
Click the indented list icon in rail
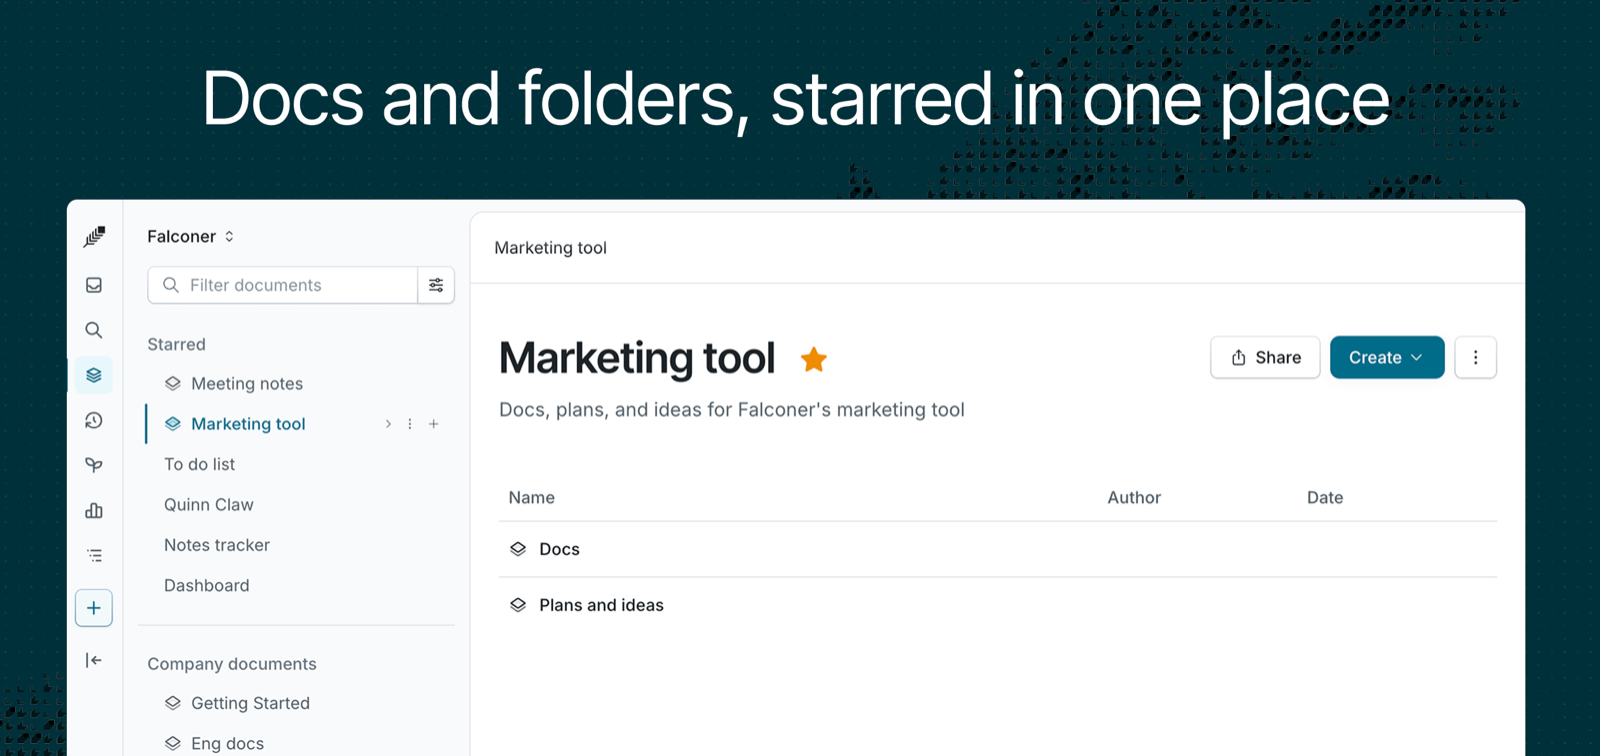94,555
